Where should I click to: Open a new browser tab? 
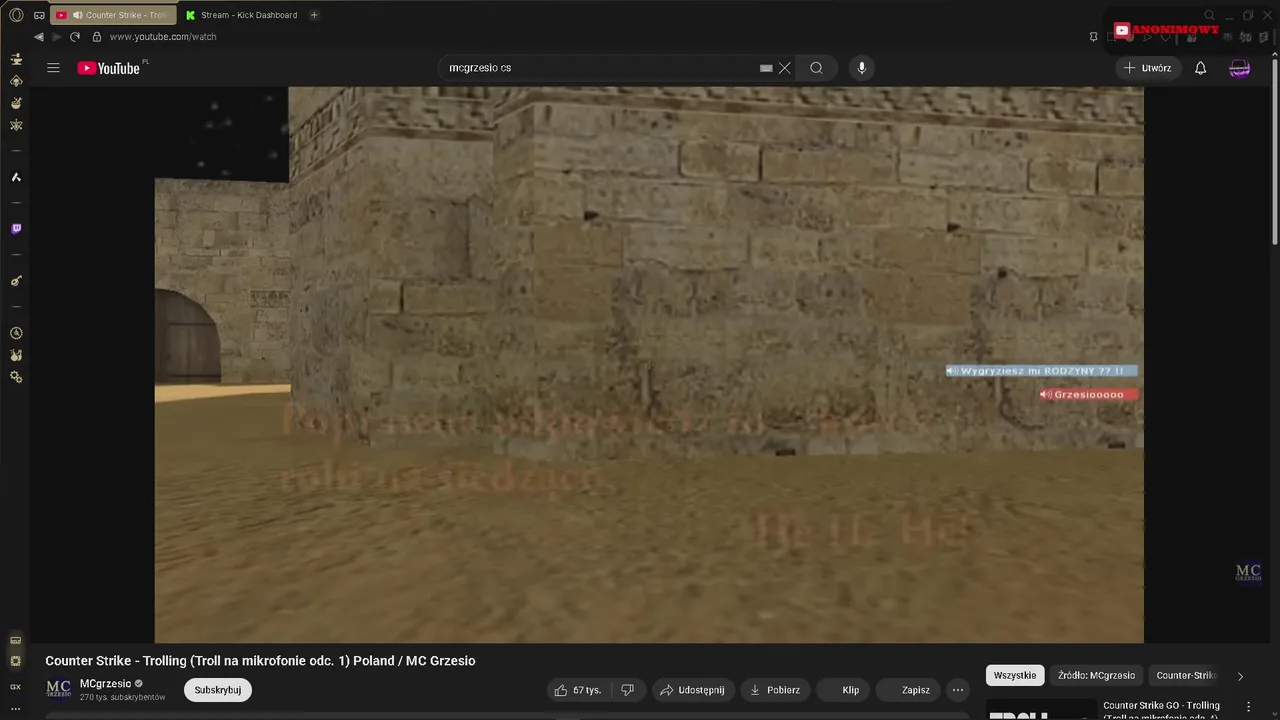(314, 15)
